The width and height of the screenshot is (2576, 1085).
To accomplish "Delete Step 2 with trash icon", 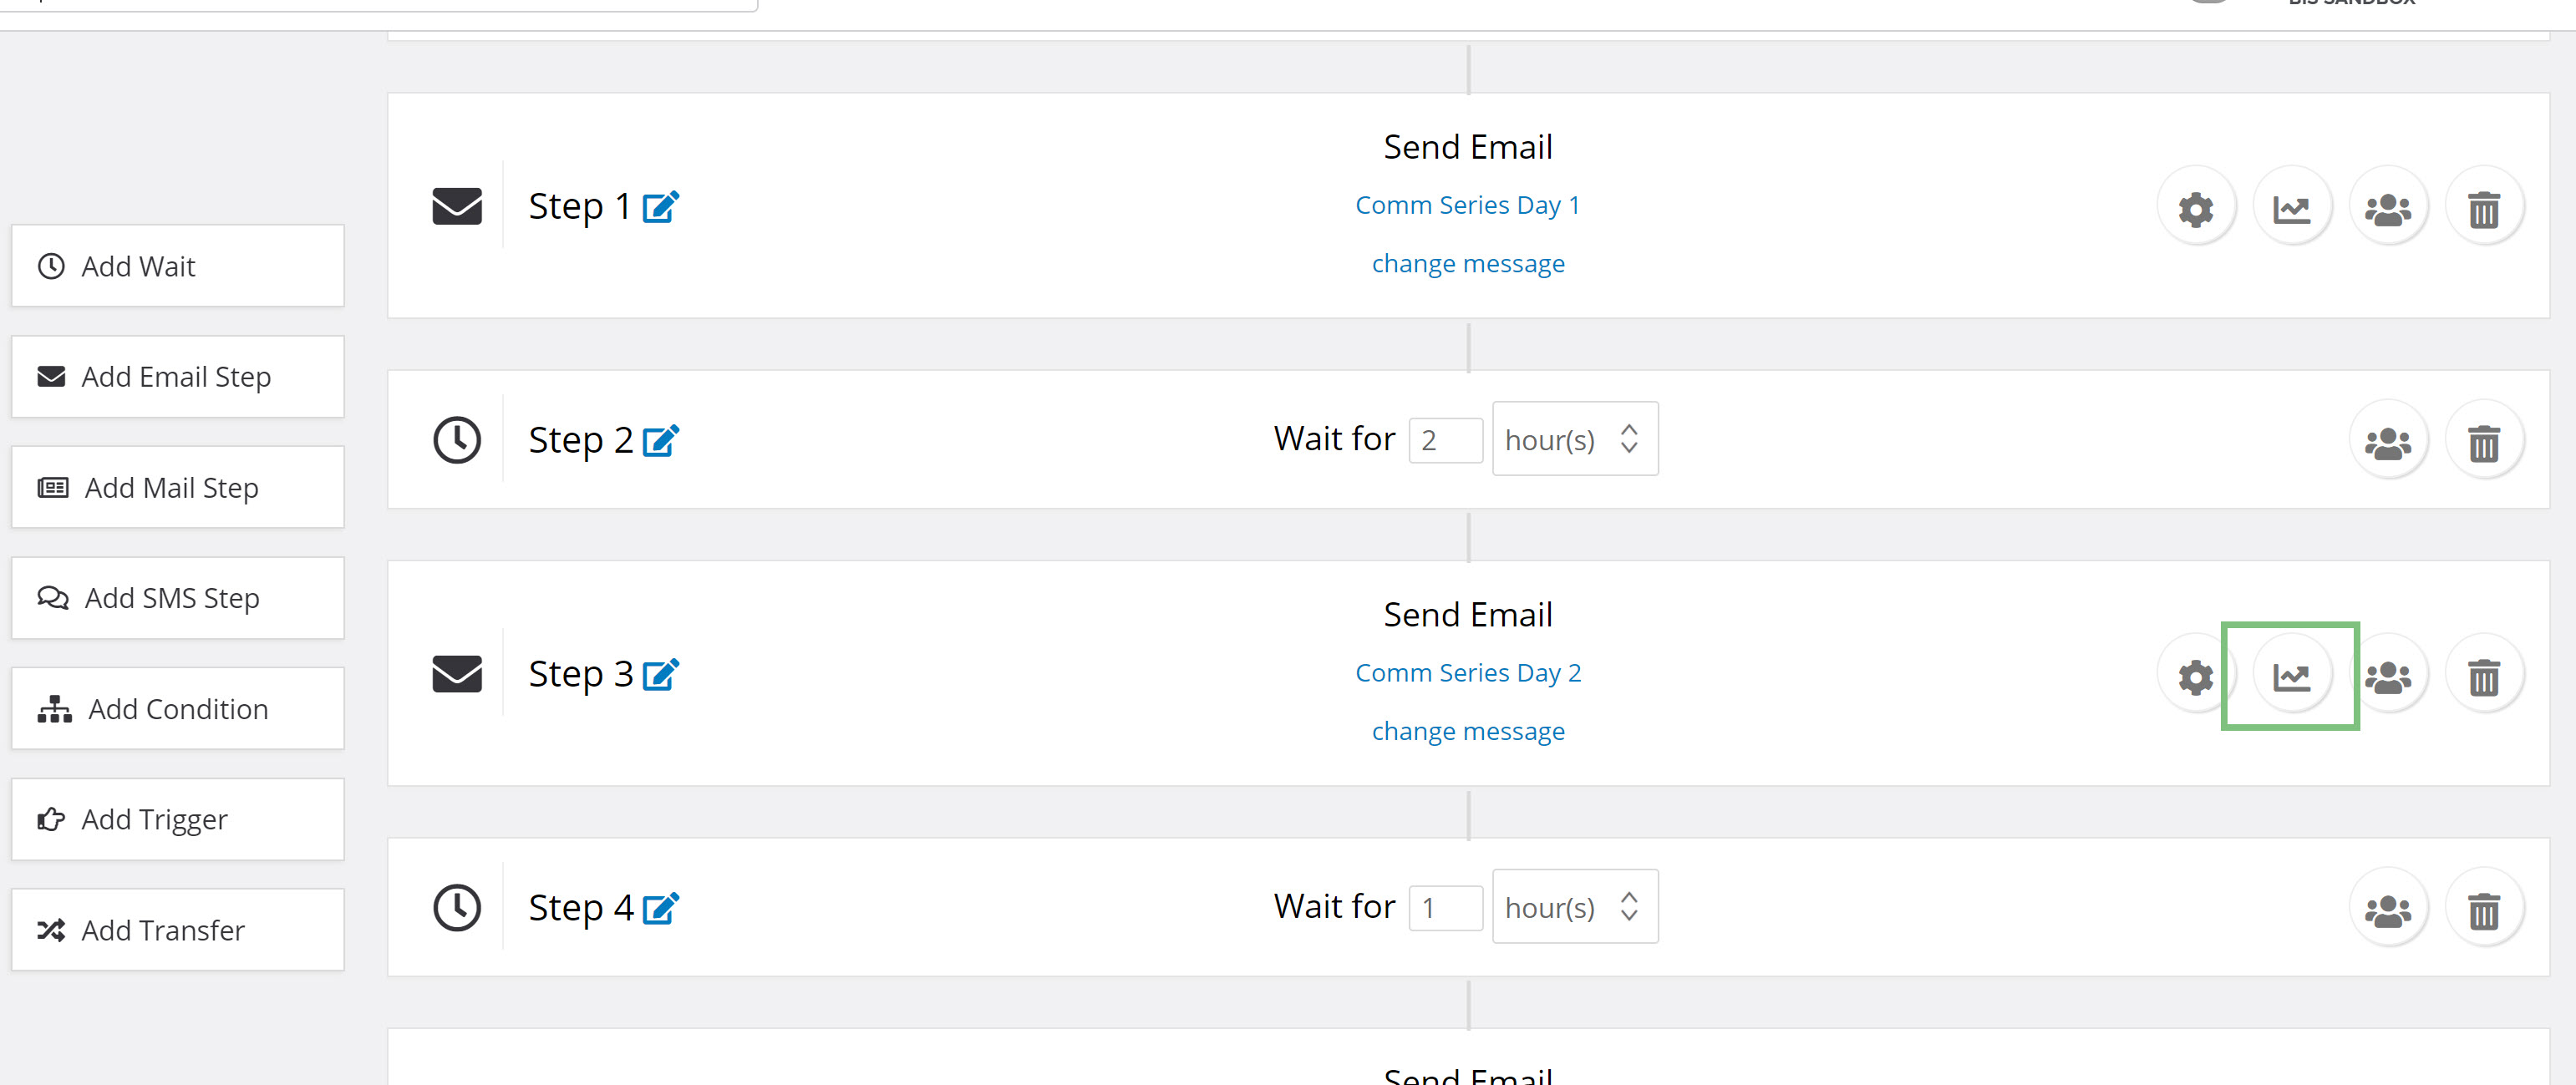I will pyautogui.click(x=2484, y=442).
